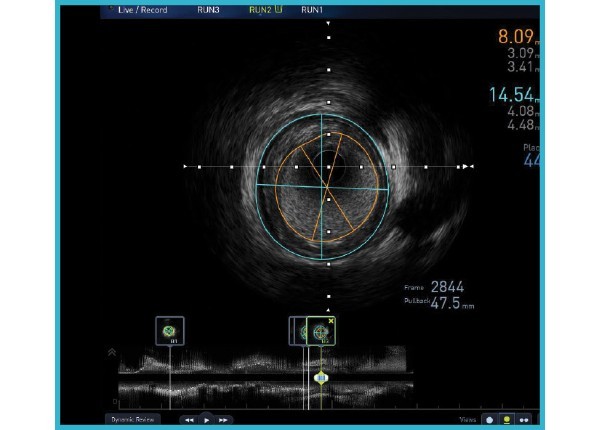Open the RUN1 recording tab
Image resolution: width=600 pixels, height=430 pixels.
click(x=312, y=10)
